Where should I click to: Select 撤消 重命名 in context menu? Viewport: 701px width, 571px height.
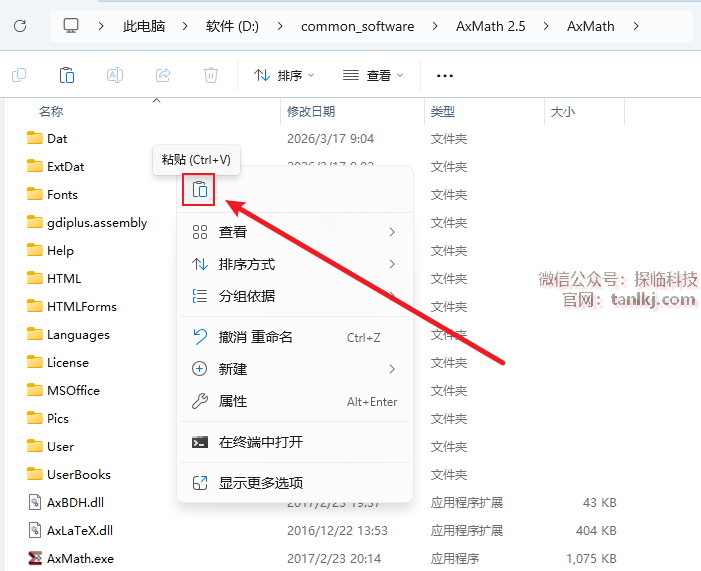coord(295,337)
